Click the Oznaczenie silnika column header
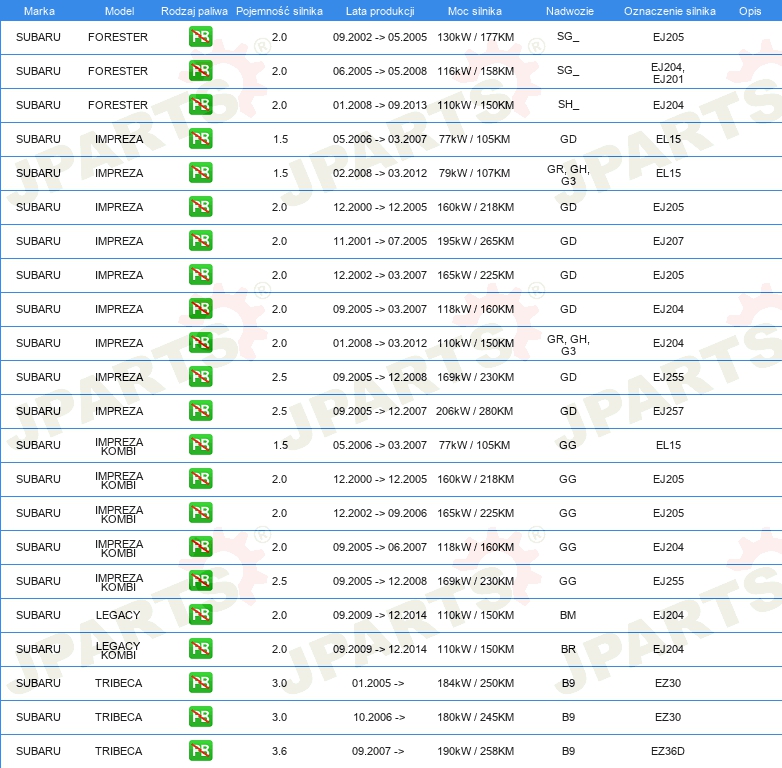Screen dimensions: 782x768 (669, 11)
